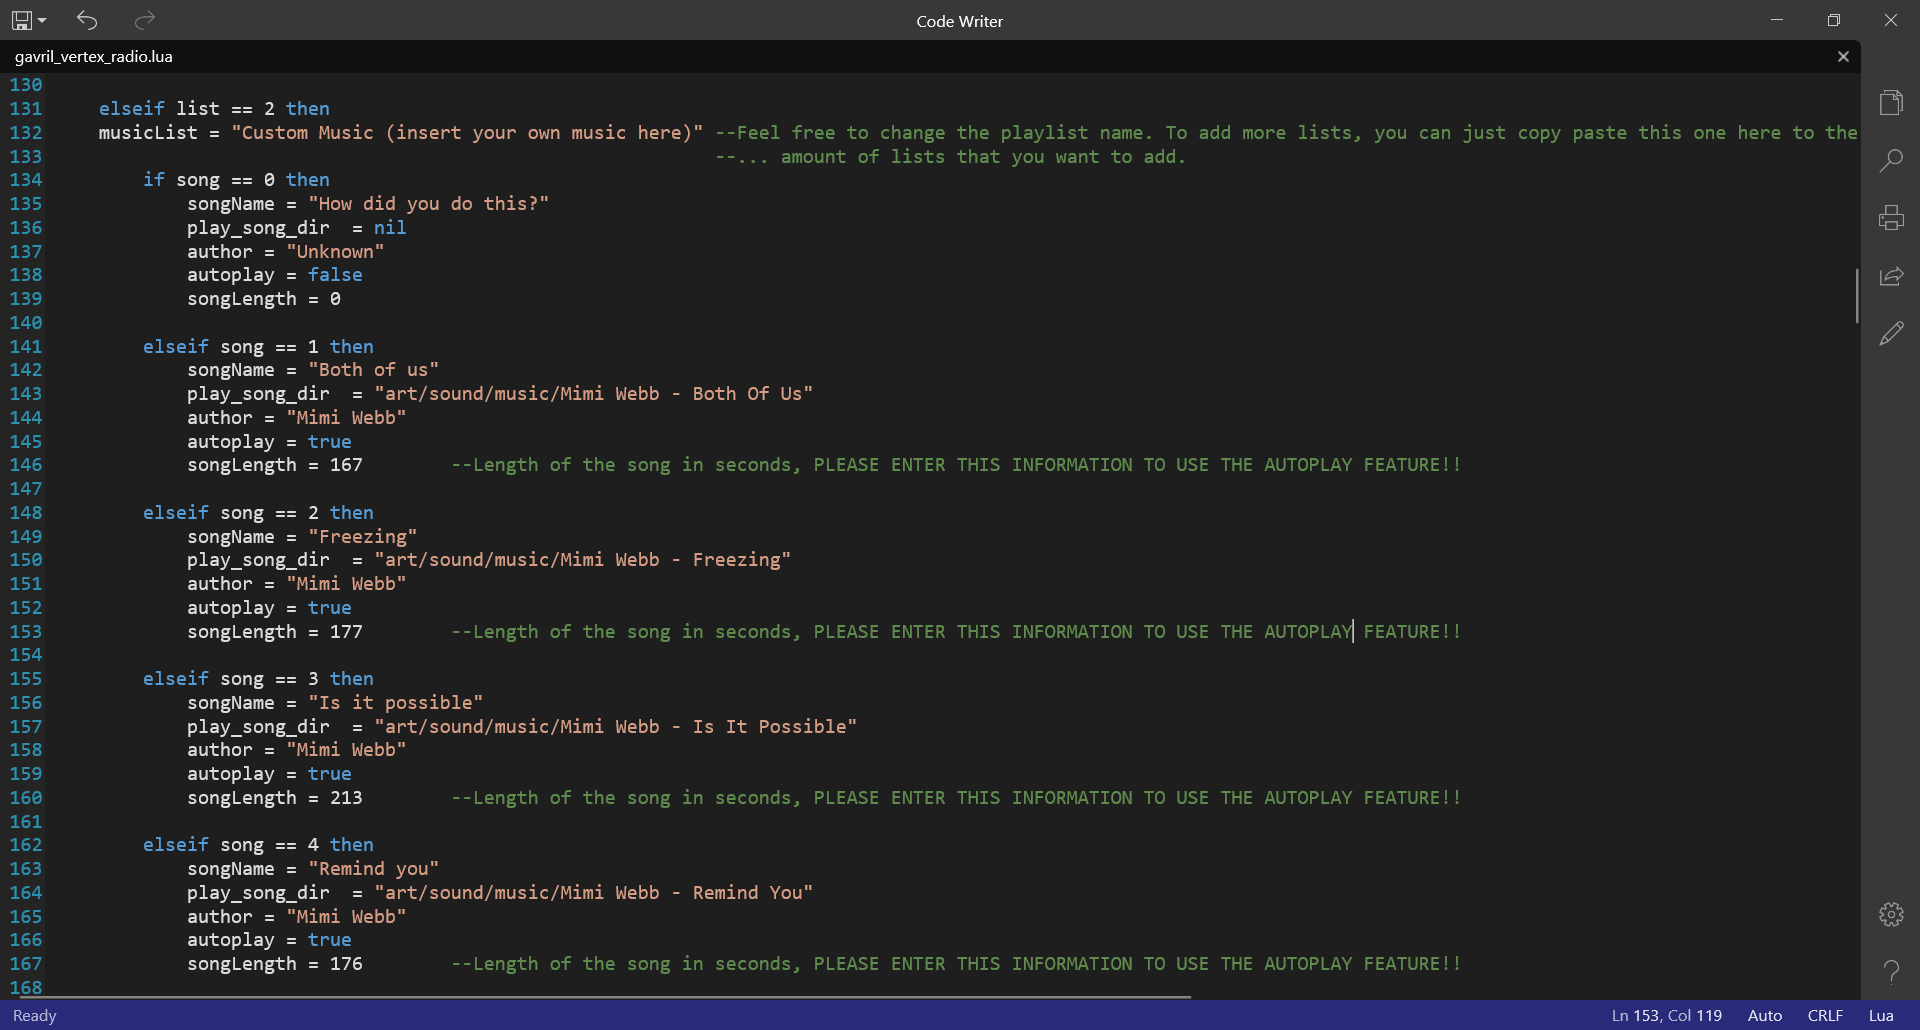This screenshot has height=1030, width=1920.
Task: Minimize the Code Writer window
Action: [1777, 20]
